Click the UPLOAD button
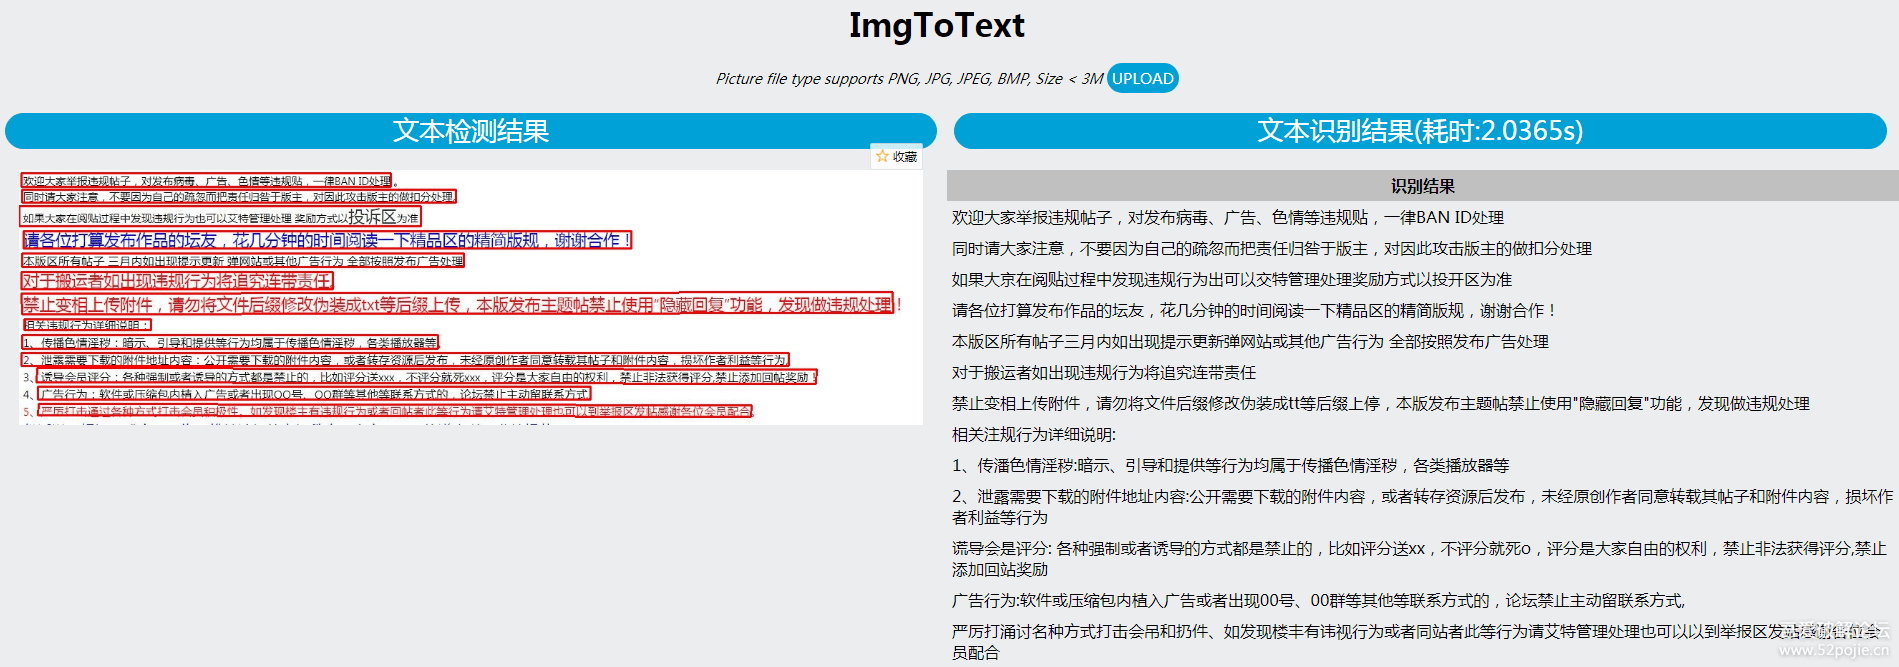This screenshot has width=1899, height=667. [1142, 78]
